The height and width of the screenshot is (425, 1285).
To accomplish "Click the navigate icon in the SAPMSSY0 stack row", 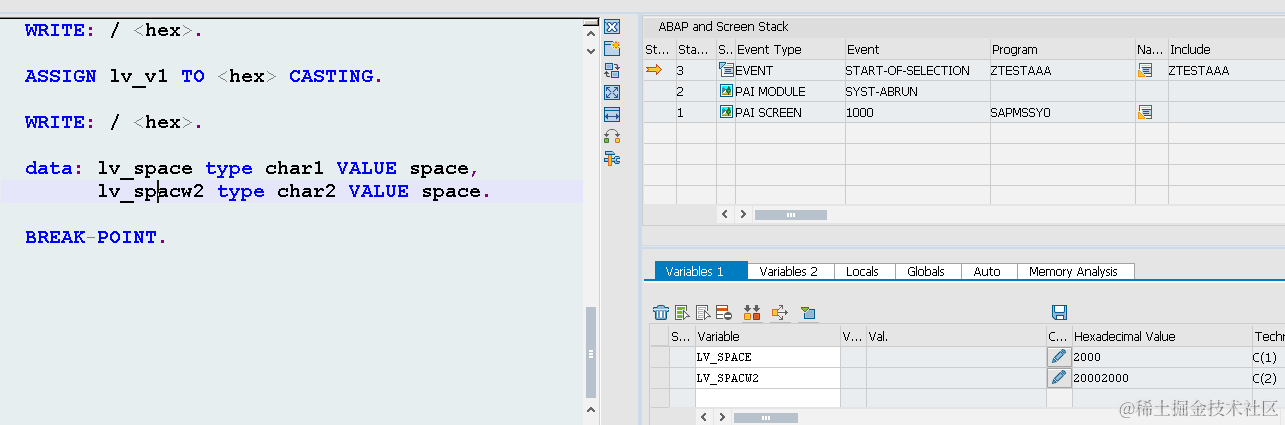I will coord(1145,112).
